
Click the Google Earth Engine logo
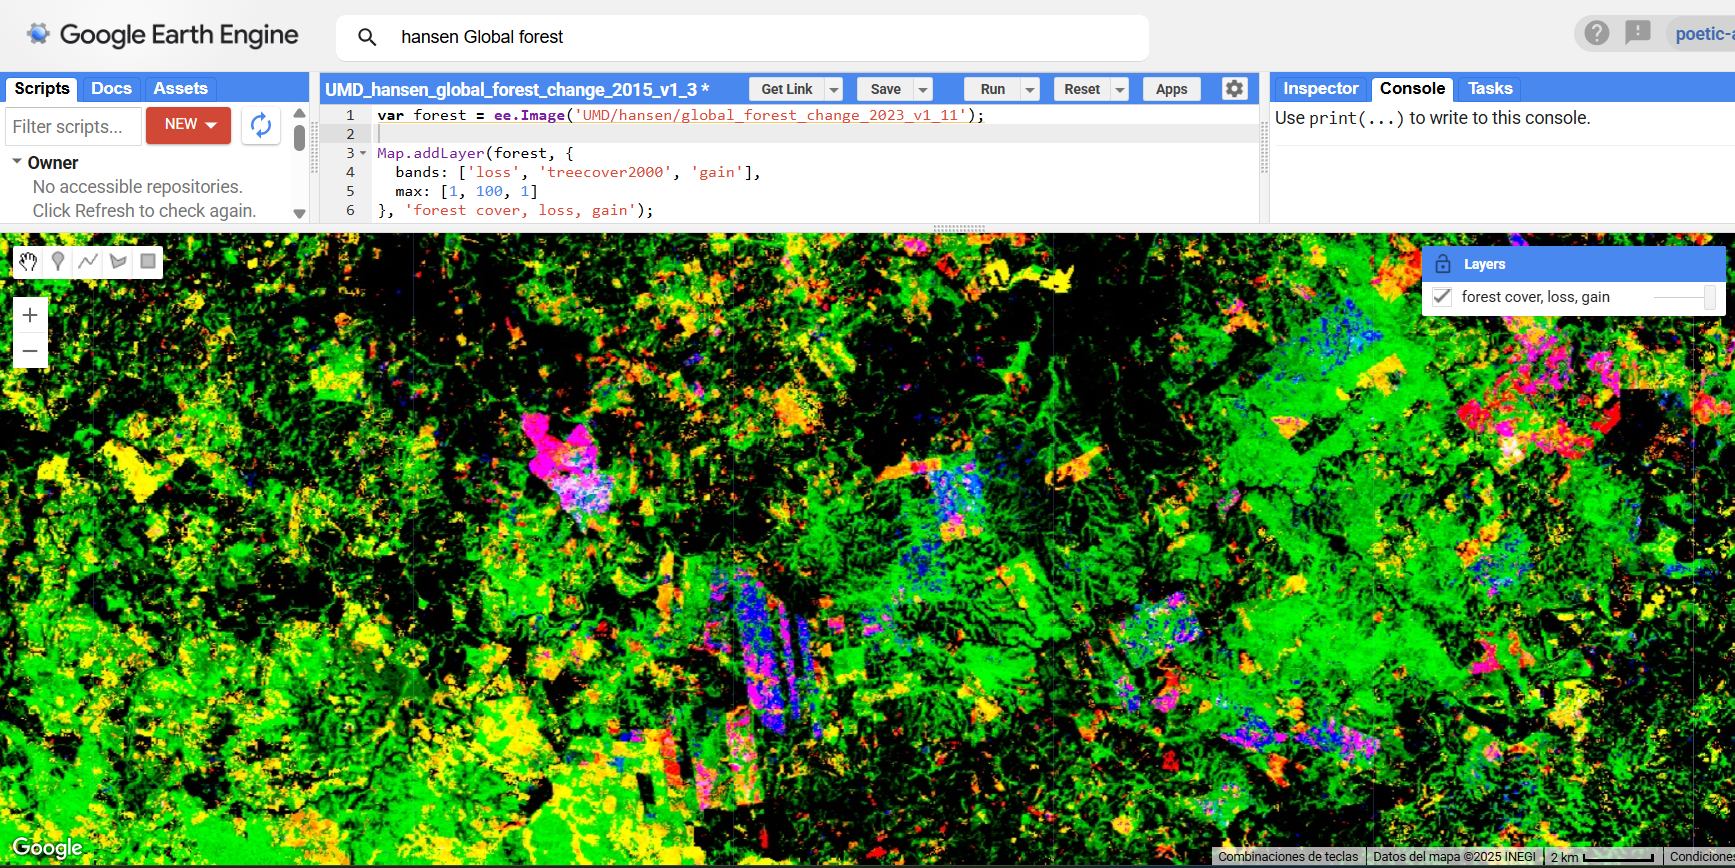pos(163,35)
